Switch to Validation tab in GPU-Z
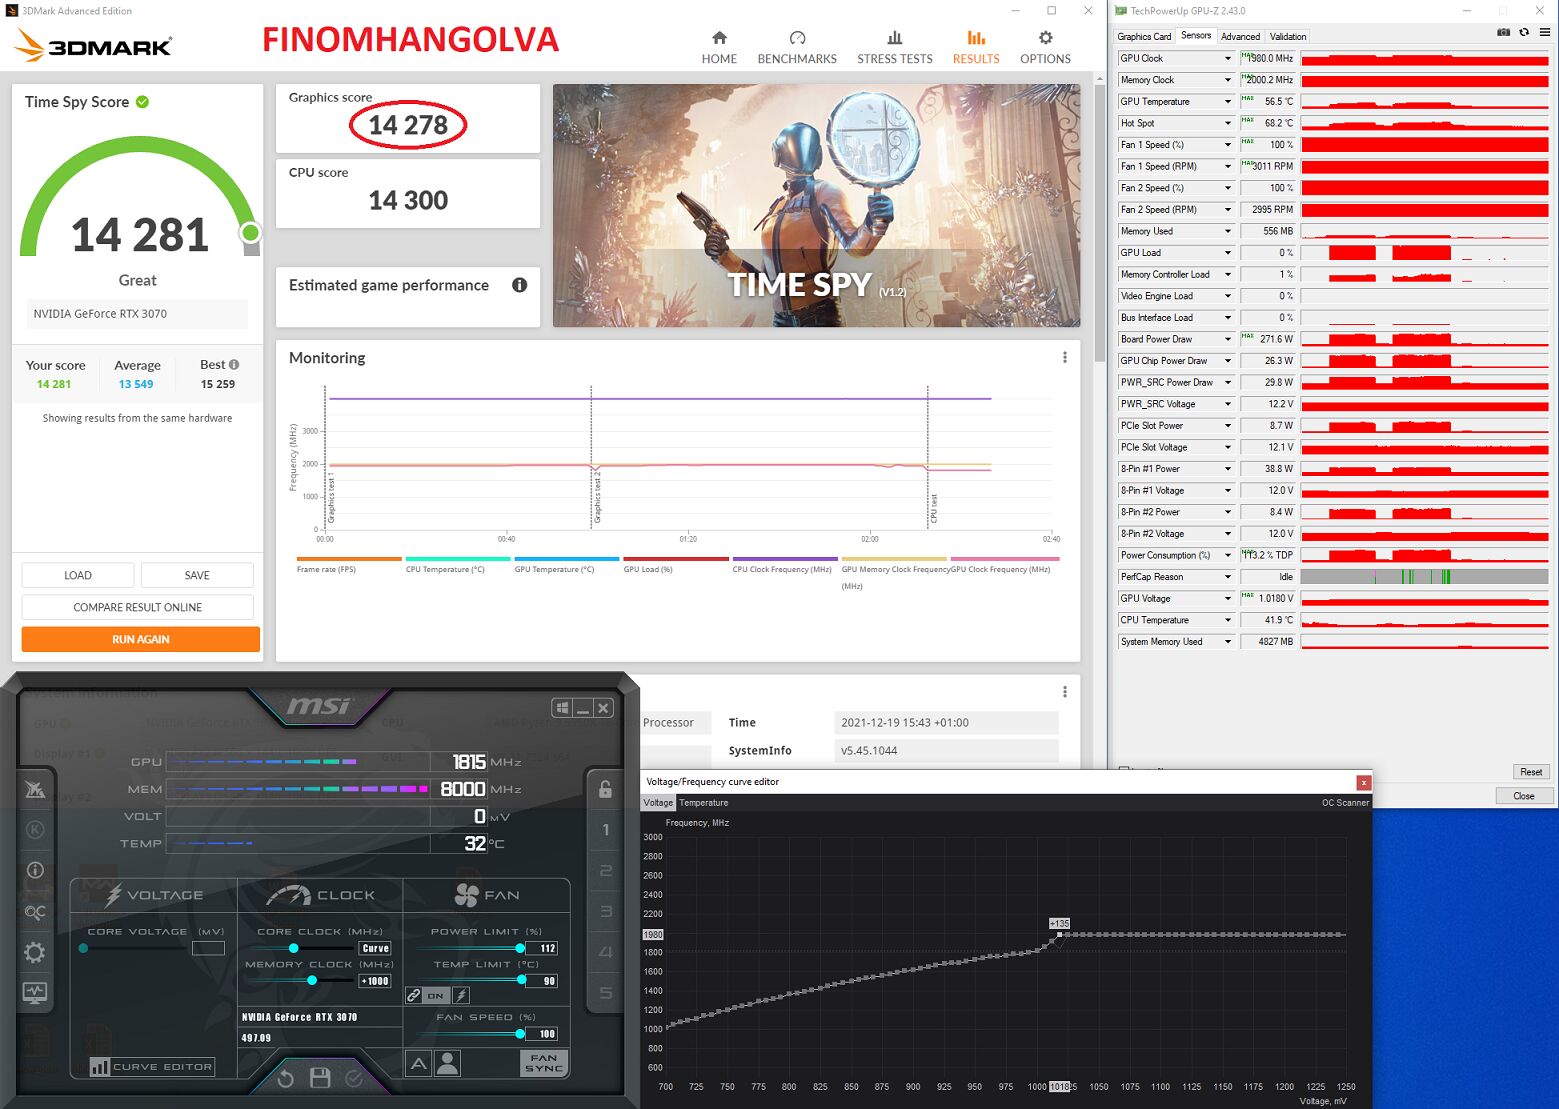This screenshot has width=1559, height=1109. coord(1288,36)
